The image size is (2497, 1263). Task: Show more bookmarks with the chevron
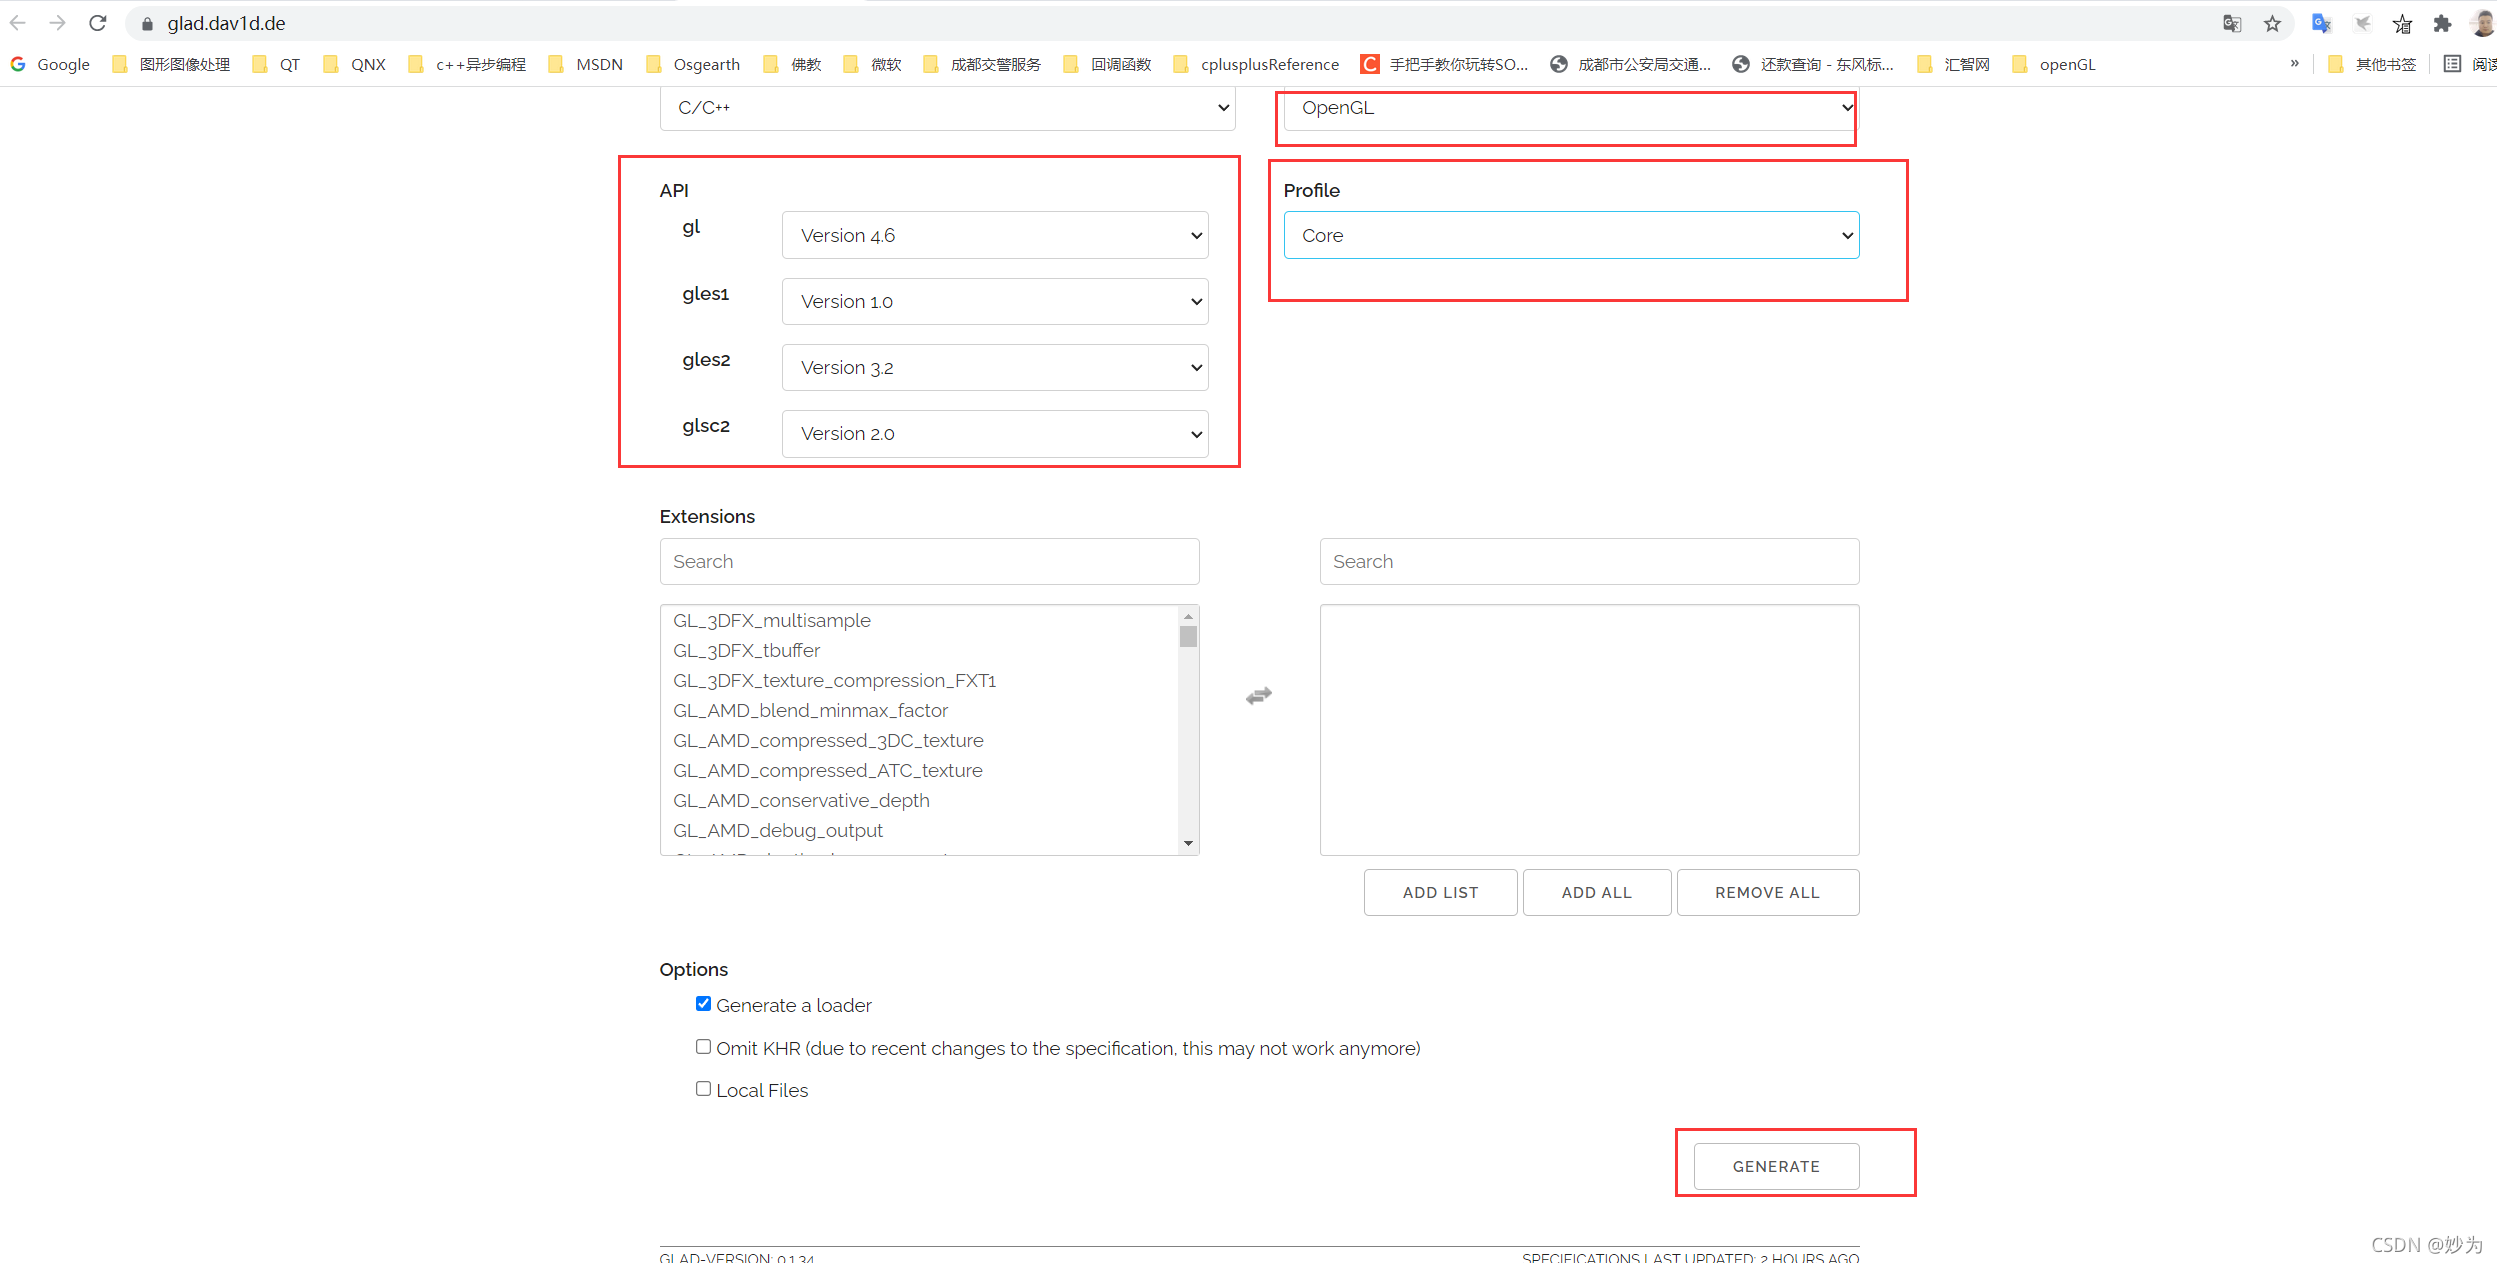(x=2294, y=64)
